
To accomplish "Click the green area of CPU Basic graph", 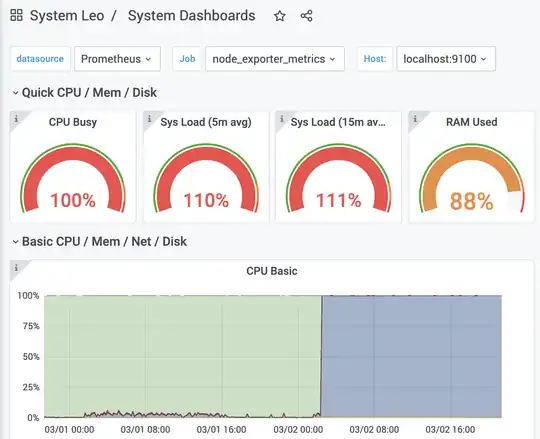I will click(x=183, y=355).
